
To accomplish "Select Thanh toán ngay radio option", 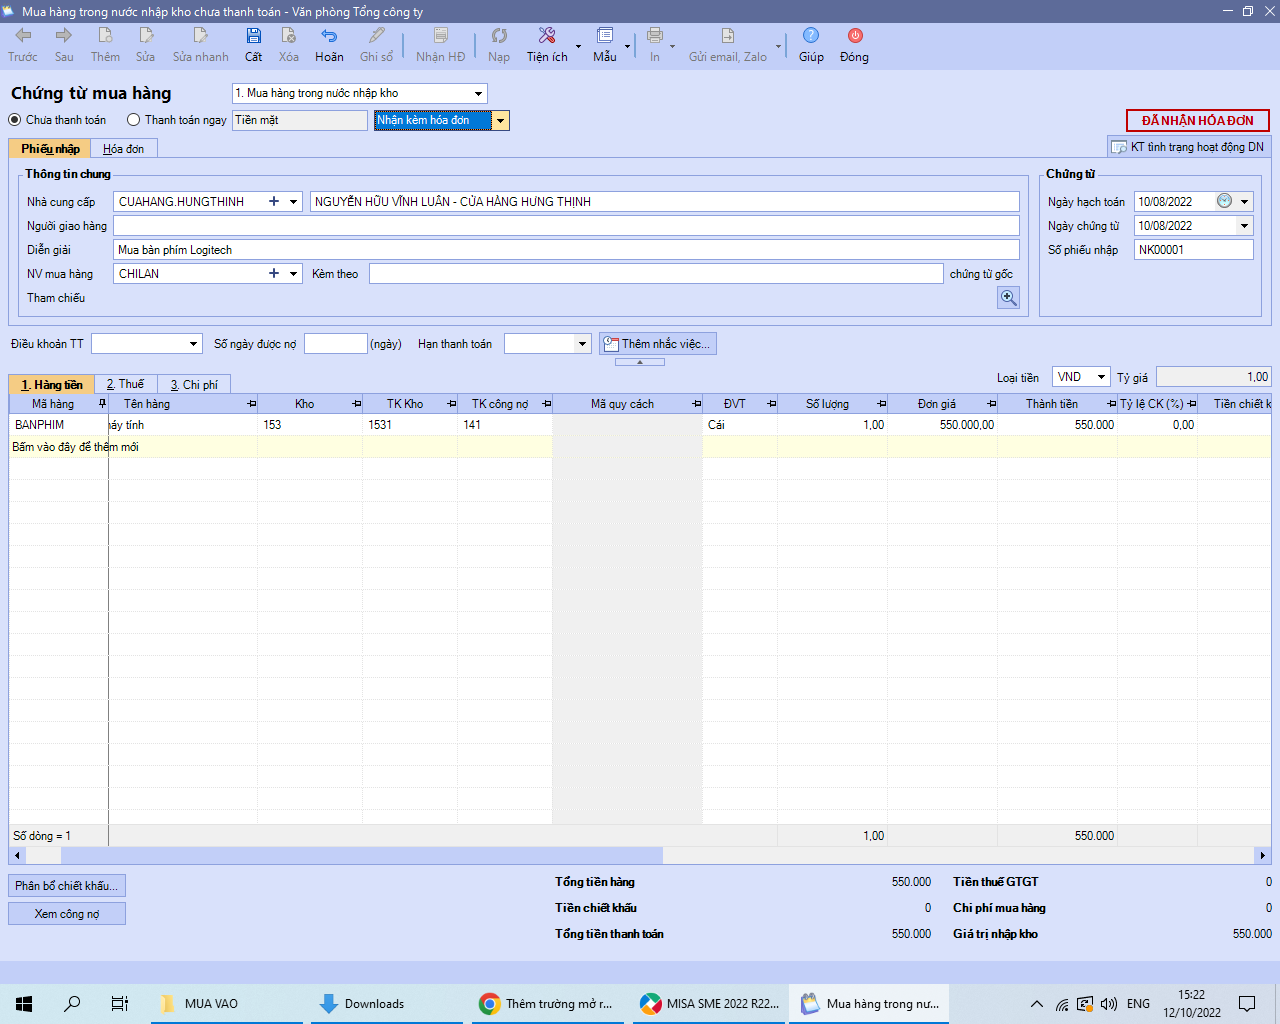I will tap(134, 120).
